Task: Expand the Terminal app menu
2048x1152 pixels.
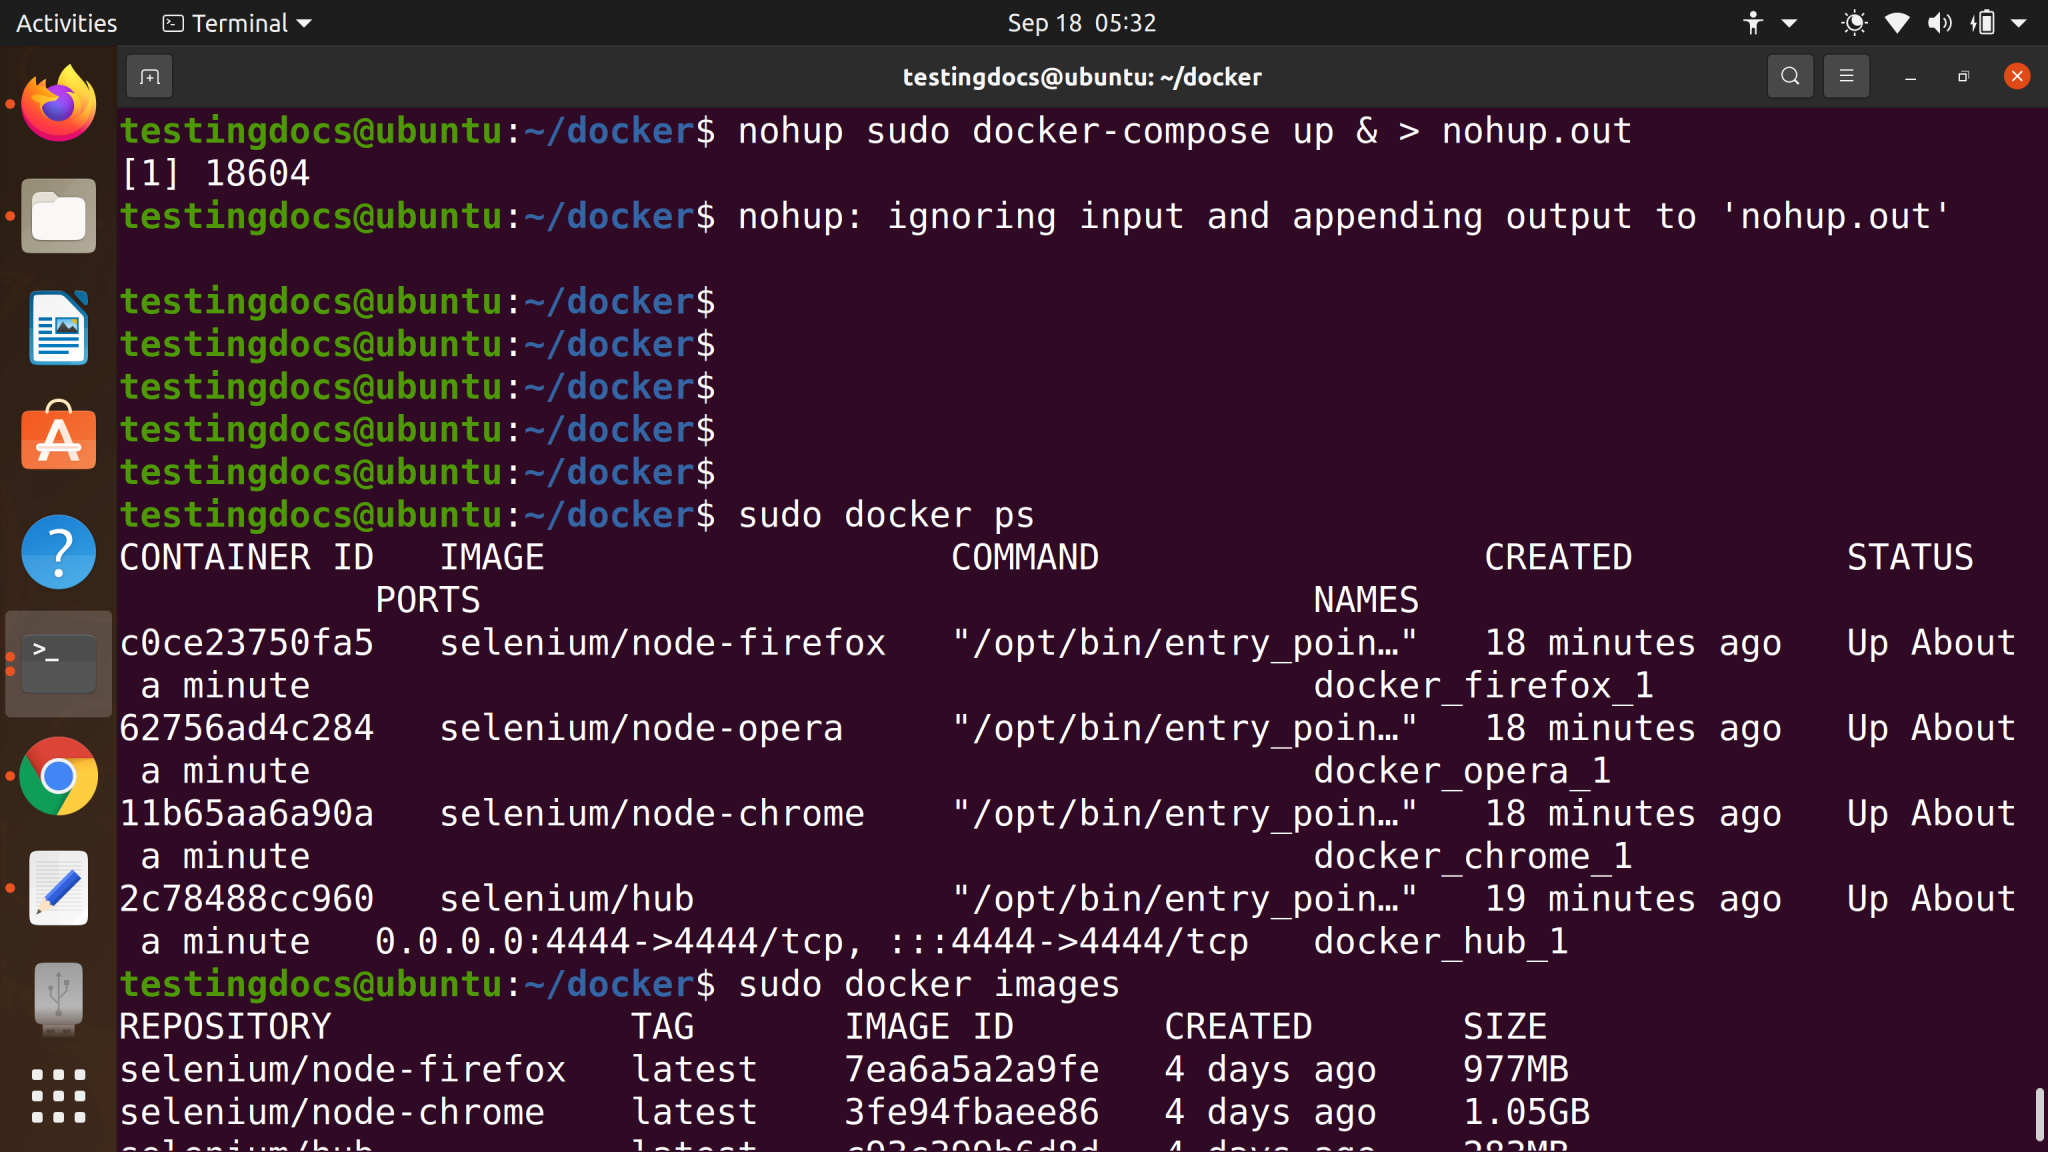Action: coord(238,22)
